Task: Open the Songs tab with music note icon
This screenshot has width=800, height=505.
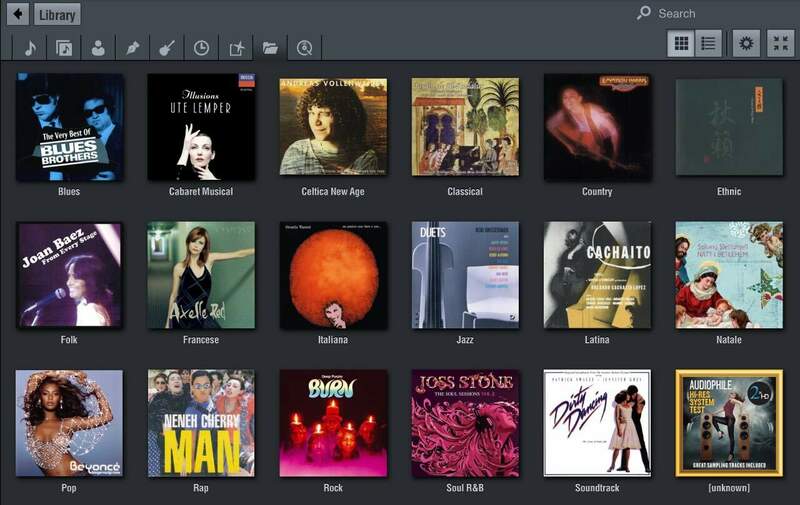Action: 29,47
